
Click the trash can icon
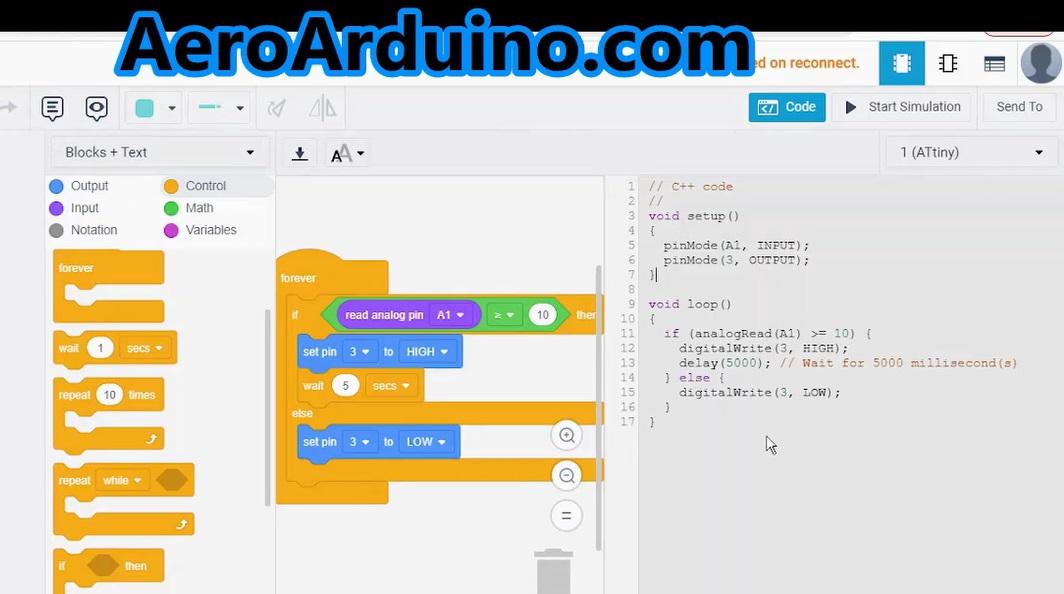pos(553,571)
